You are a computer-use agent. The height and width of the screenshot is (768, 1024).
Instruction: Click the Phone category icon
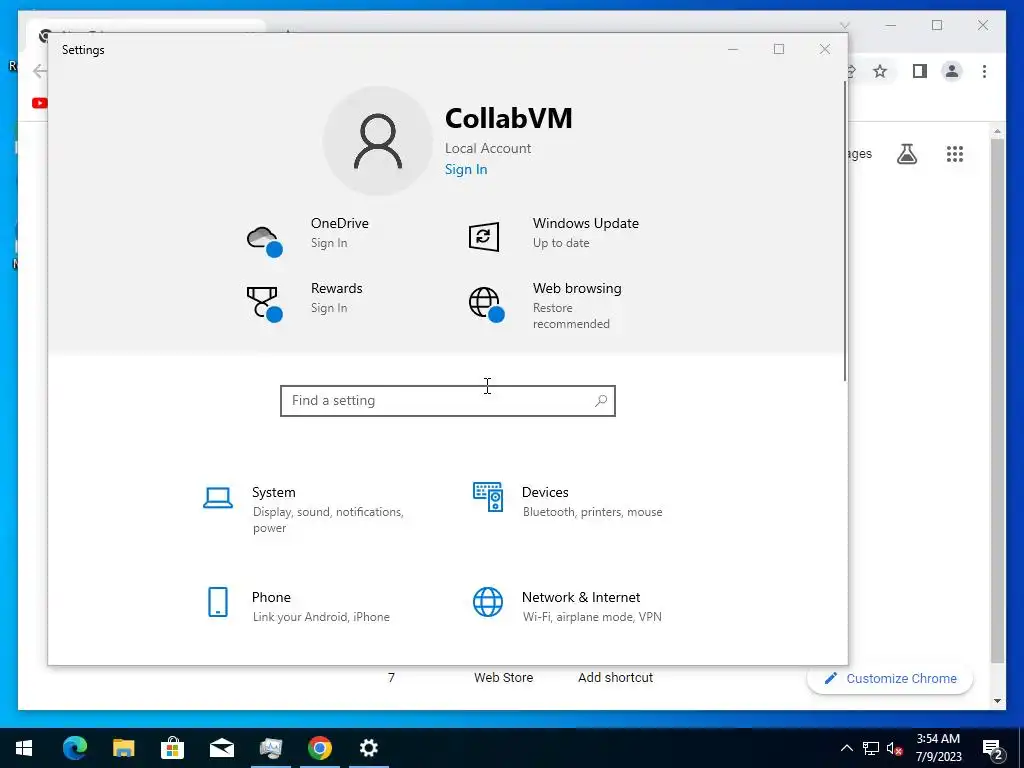(x=217, y=601)
